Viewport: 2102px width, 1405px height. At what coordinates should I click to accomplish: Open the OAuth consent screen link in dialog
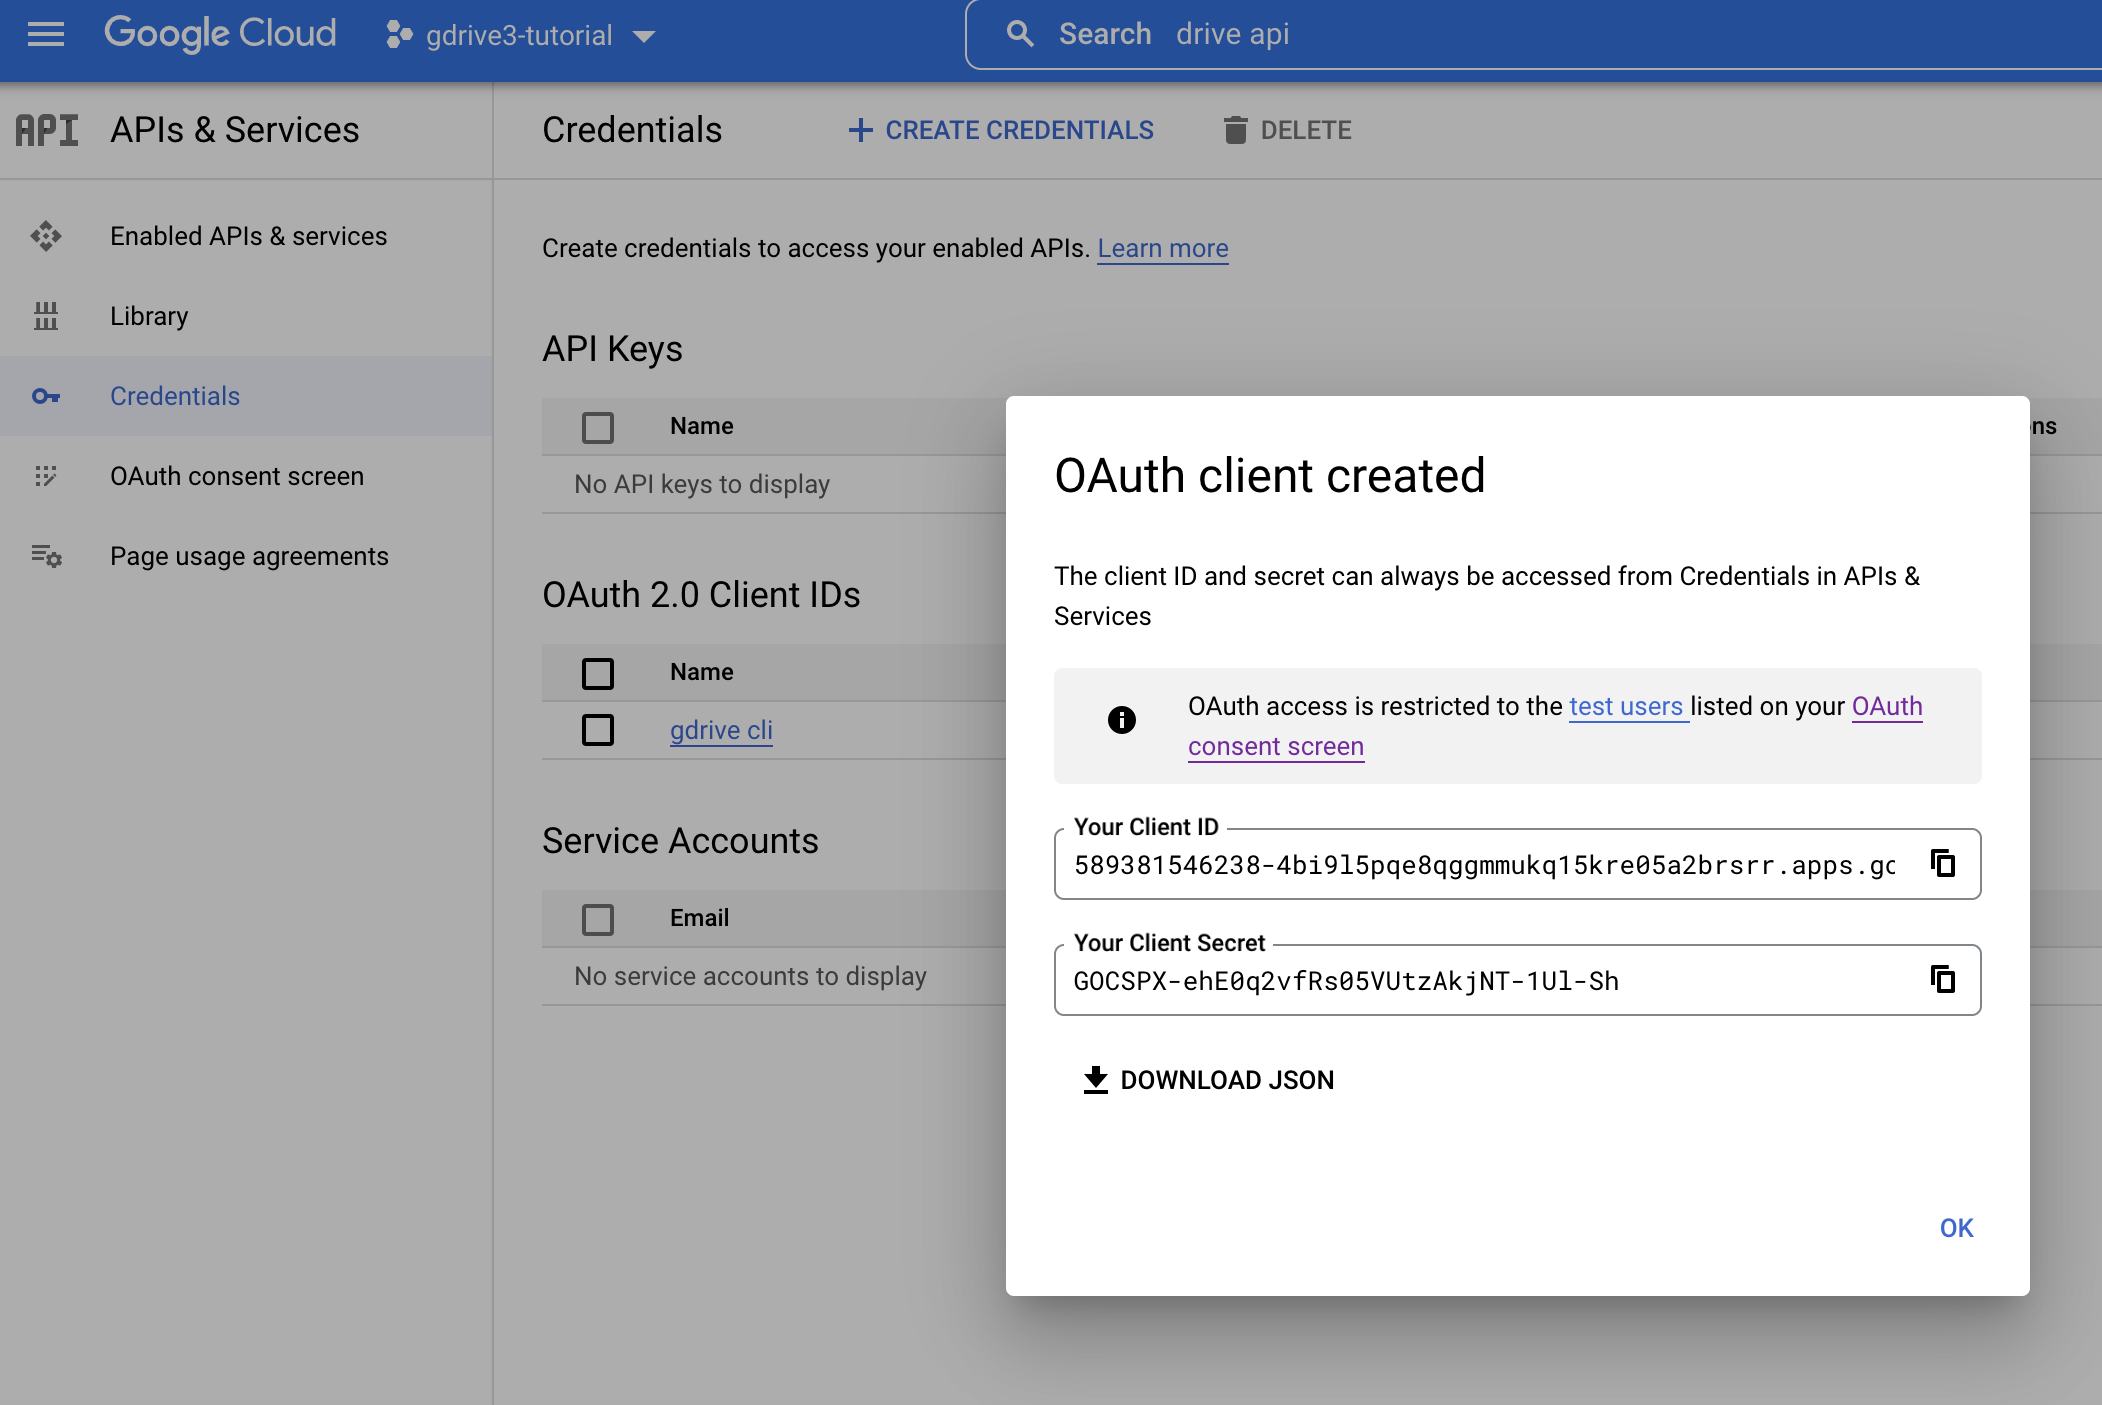[1555, 726]
